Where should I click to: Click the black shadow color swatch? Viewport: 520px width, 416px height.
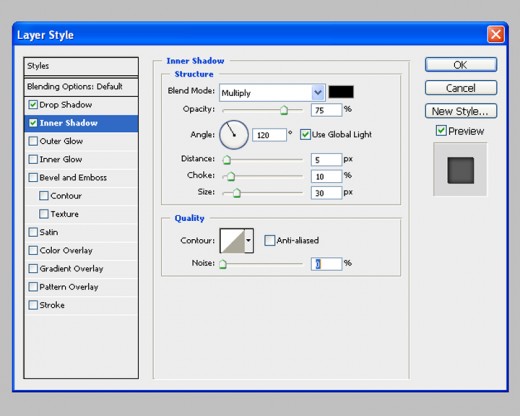click(341, 92)
